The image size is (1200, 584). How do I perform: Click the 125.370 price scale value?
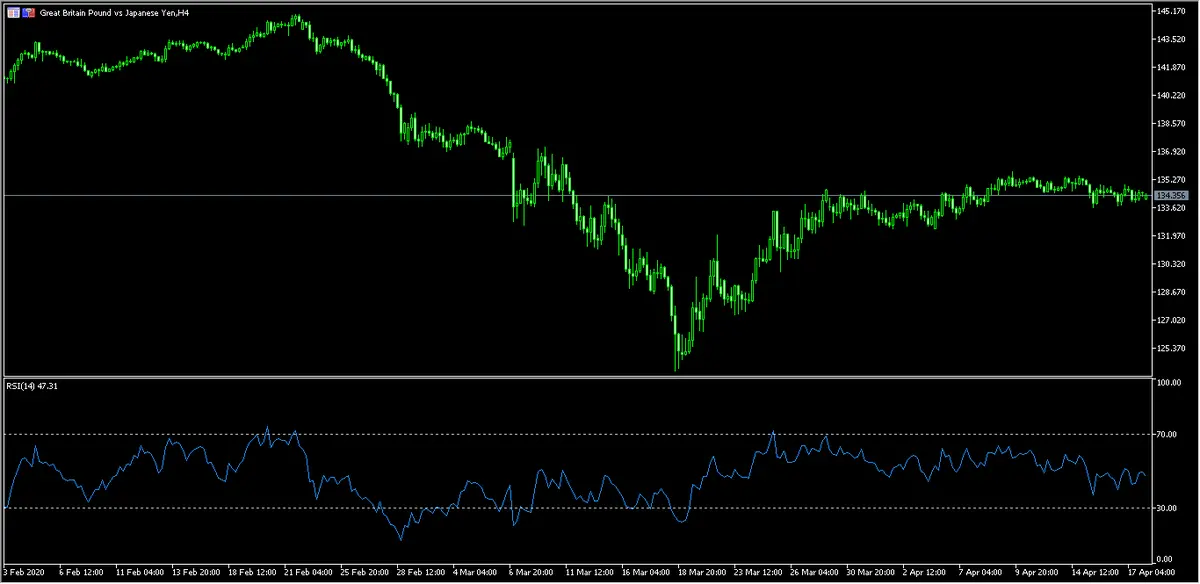[x=1168, y=349]
